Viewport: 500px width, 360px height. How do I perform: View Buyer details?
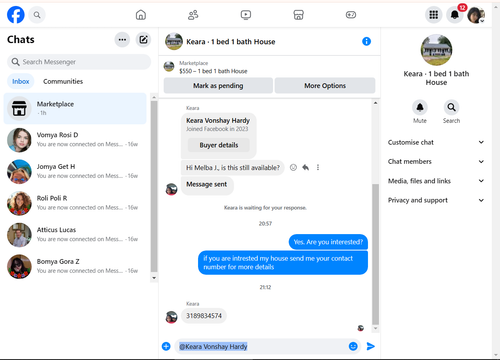219,145
